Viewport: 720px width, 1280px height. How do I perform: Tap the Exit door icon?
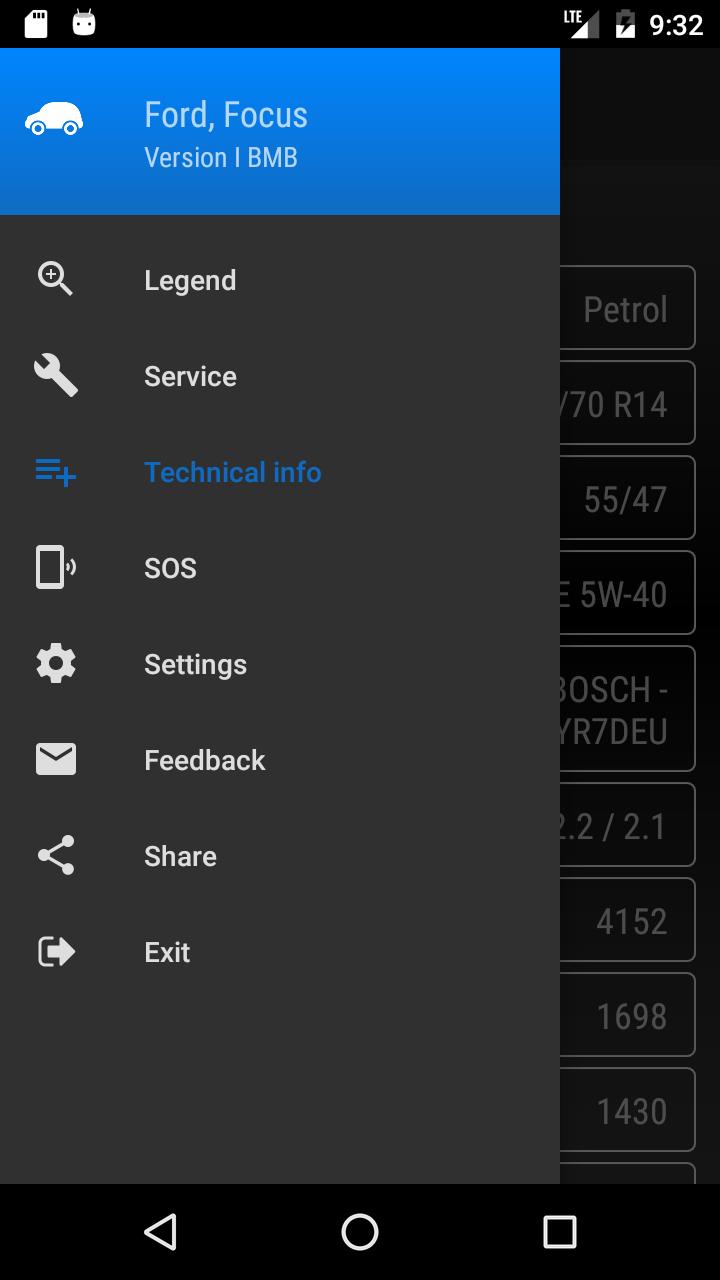tap(55, 952)
